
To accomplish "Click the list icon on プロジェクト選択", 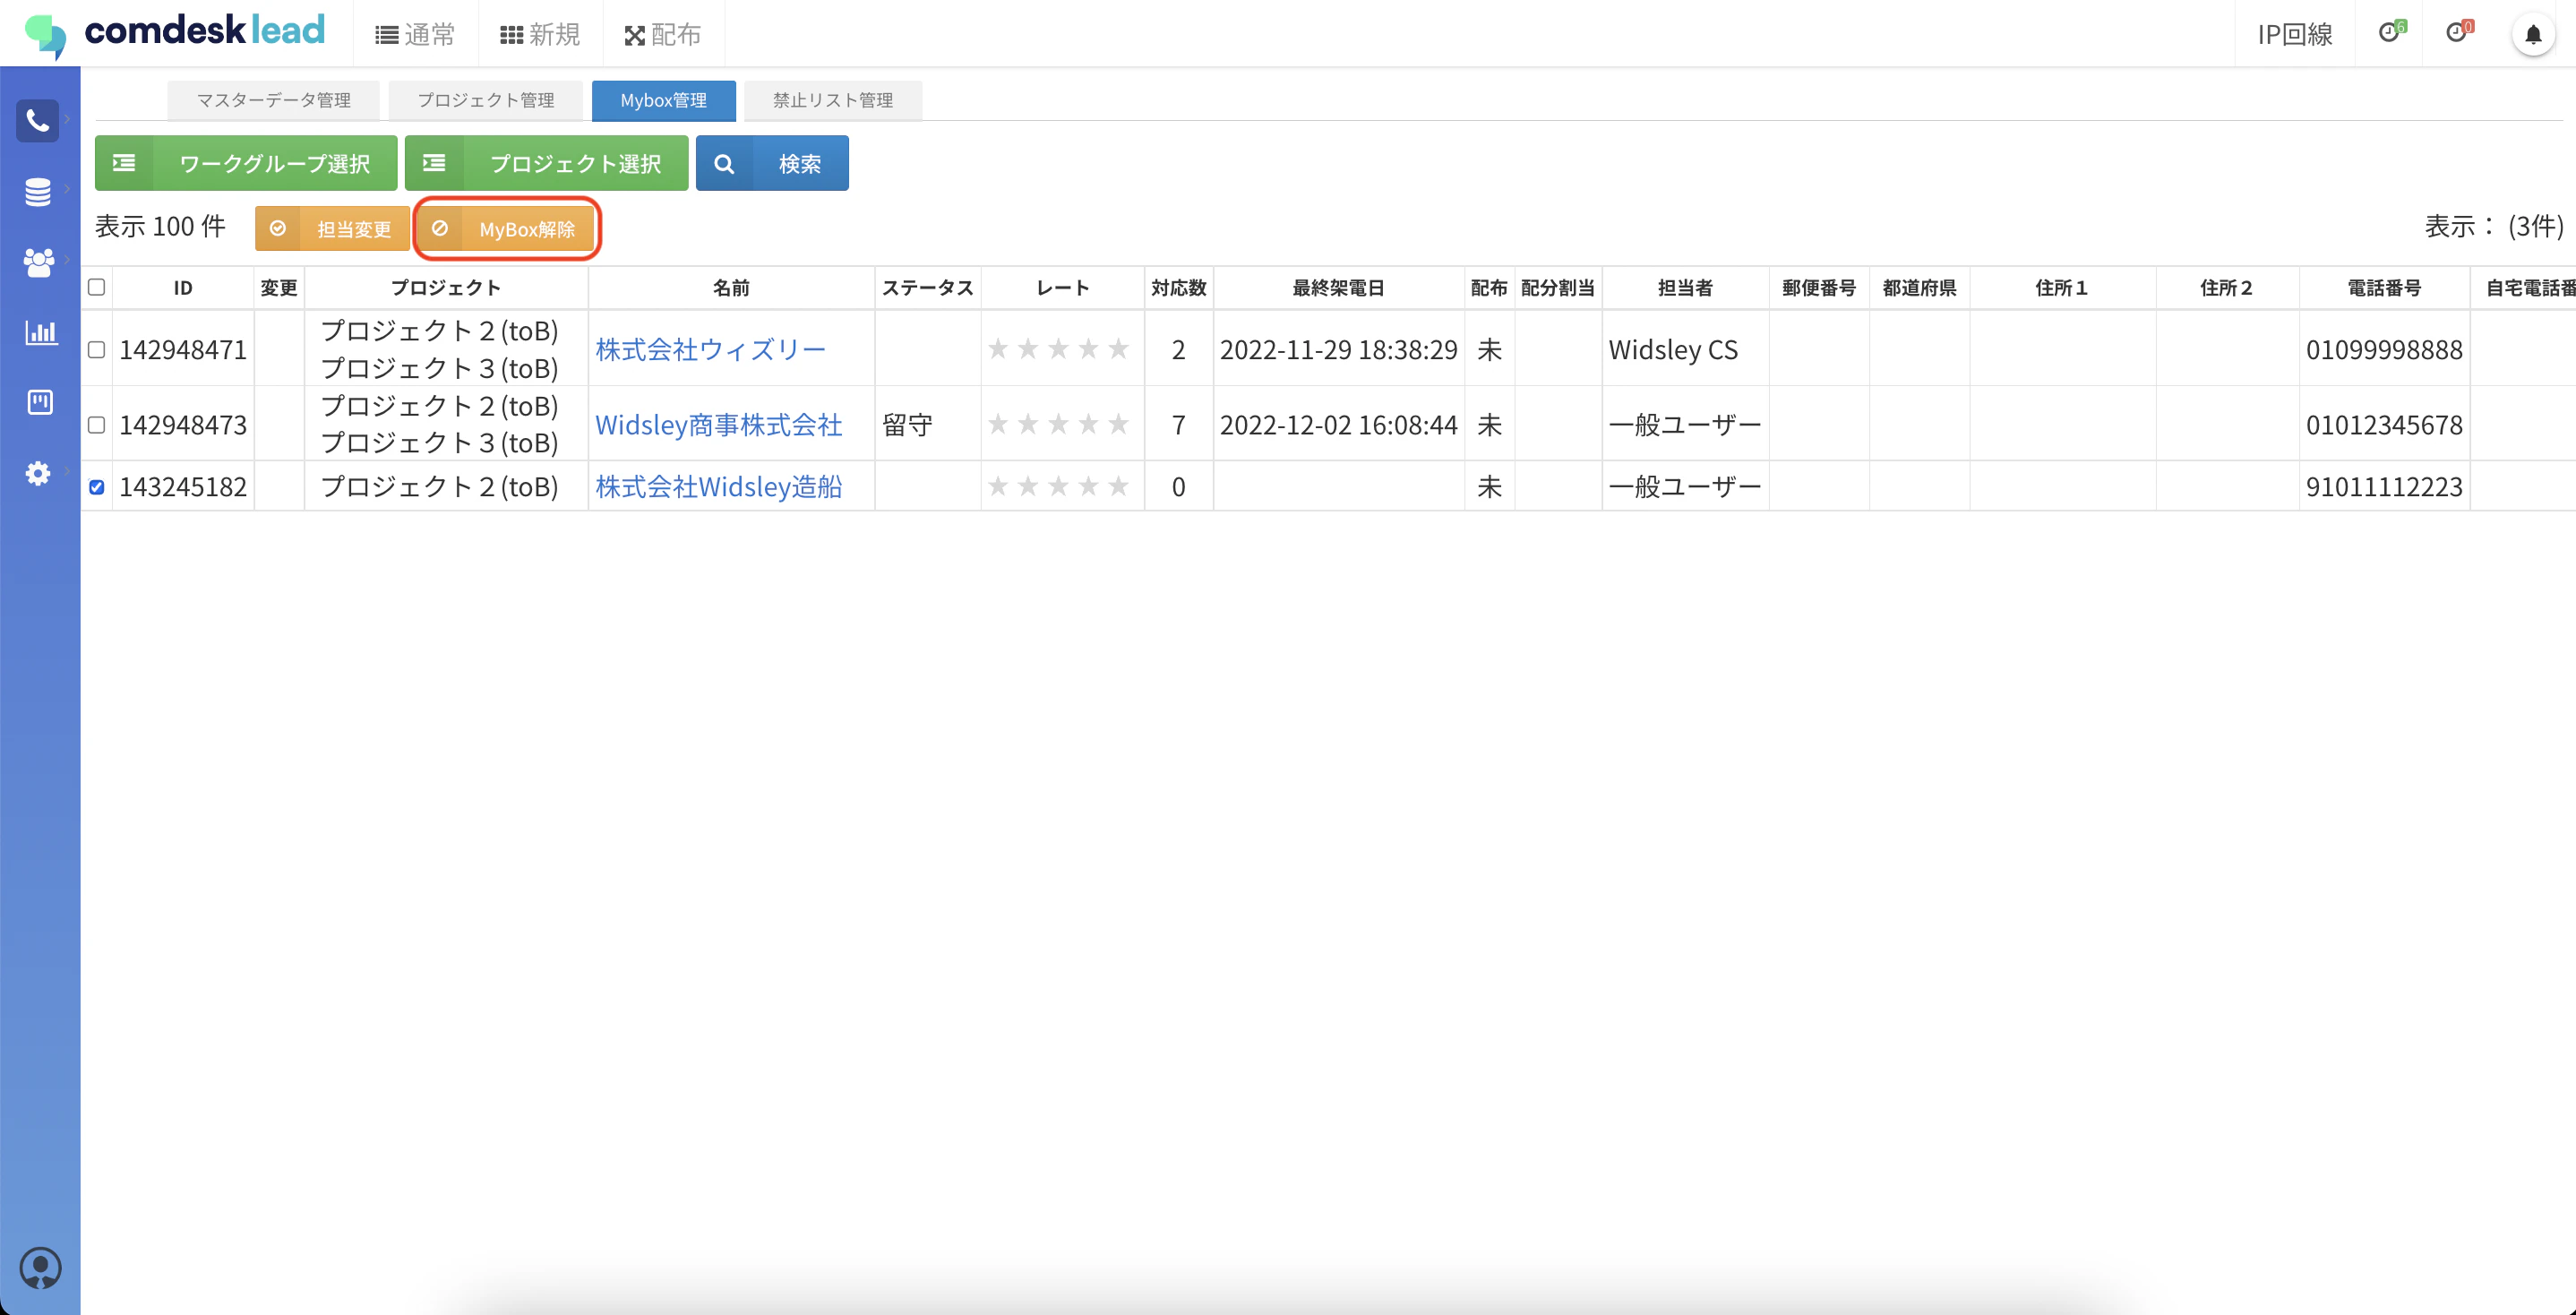I will [434, 163].
